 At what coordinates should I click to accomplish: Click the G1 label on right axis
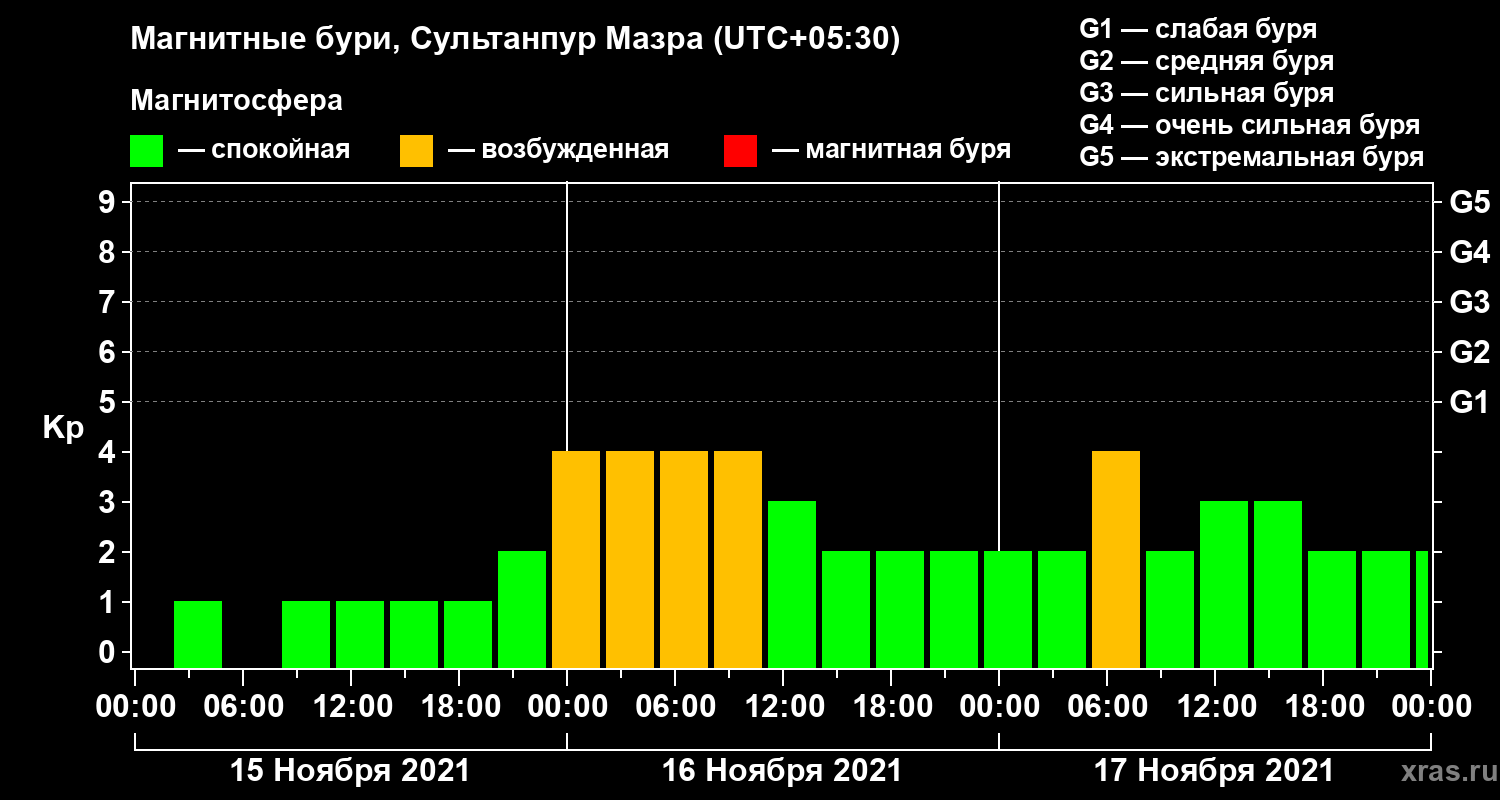pyautogui.click(x=1469, y=402)
